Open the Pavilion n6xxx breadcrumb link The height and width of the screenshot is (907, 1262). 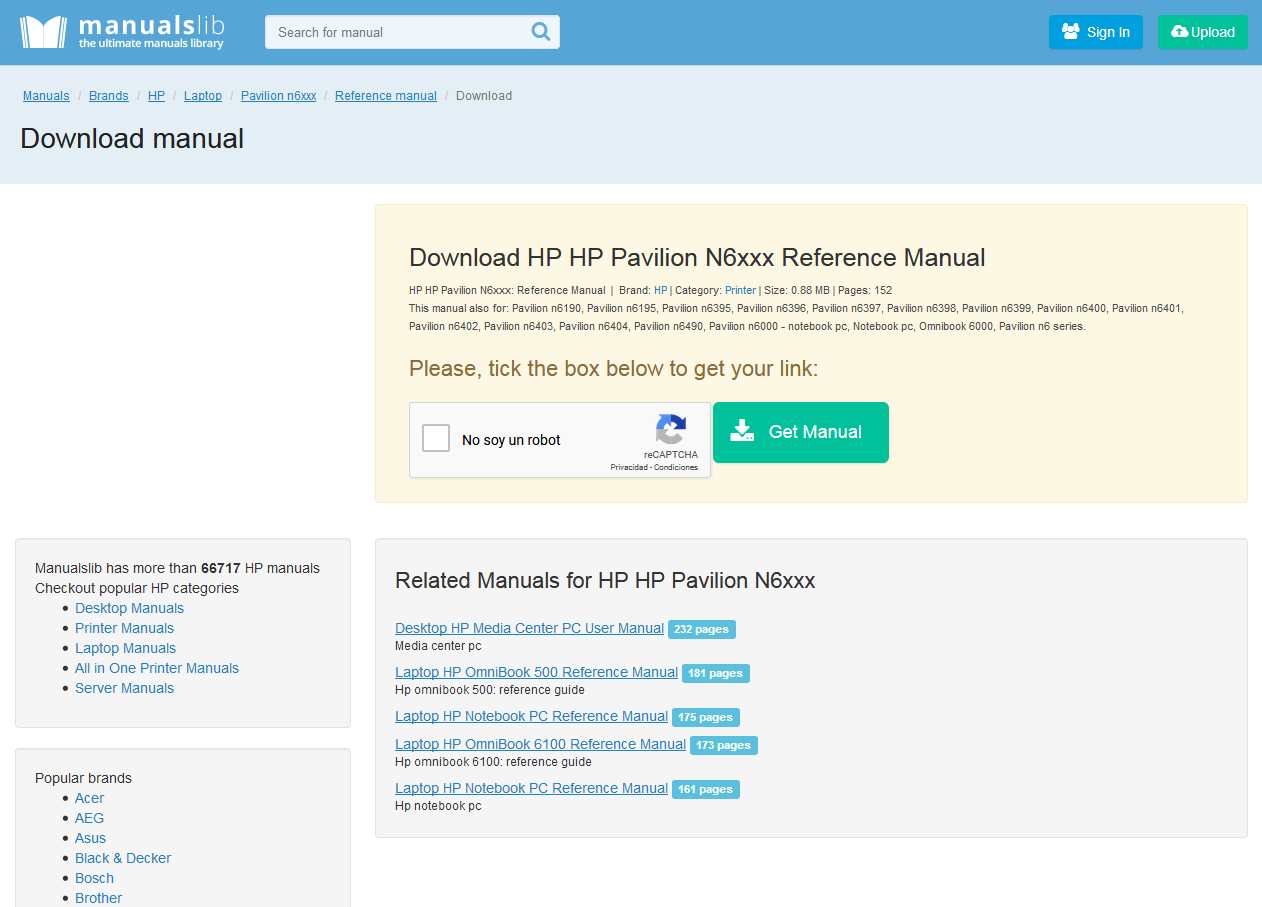[279, 96]
